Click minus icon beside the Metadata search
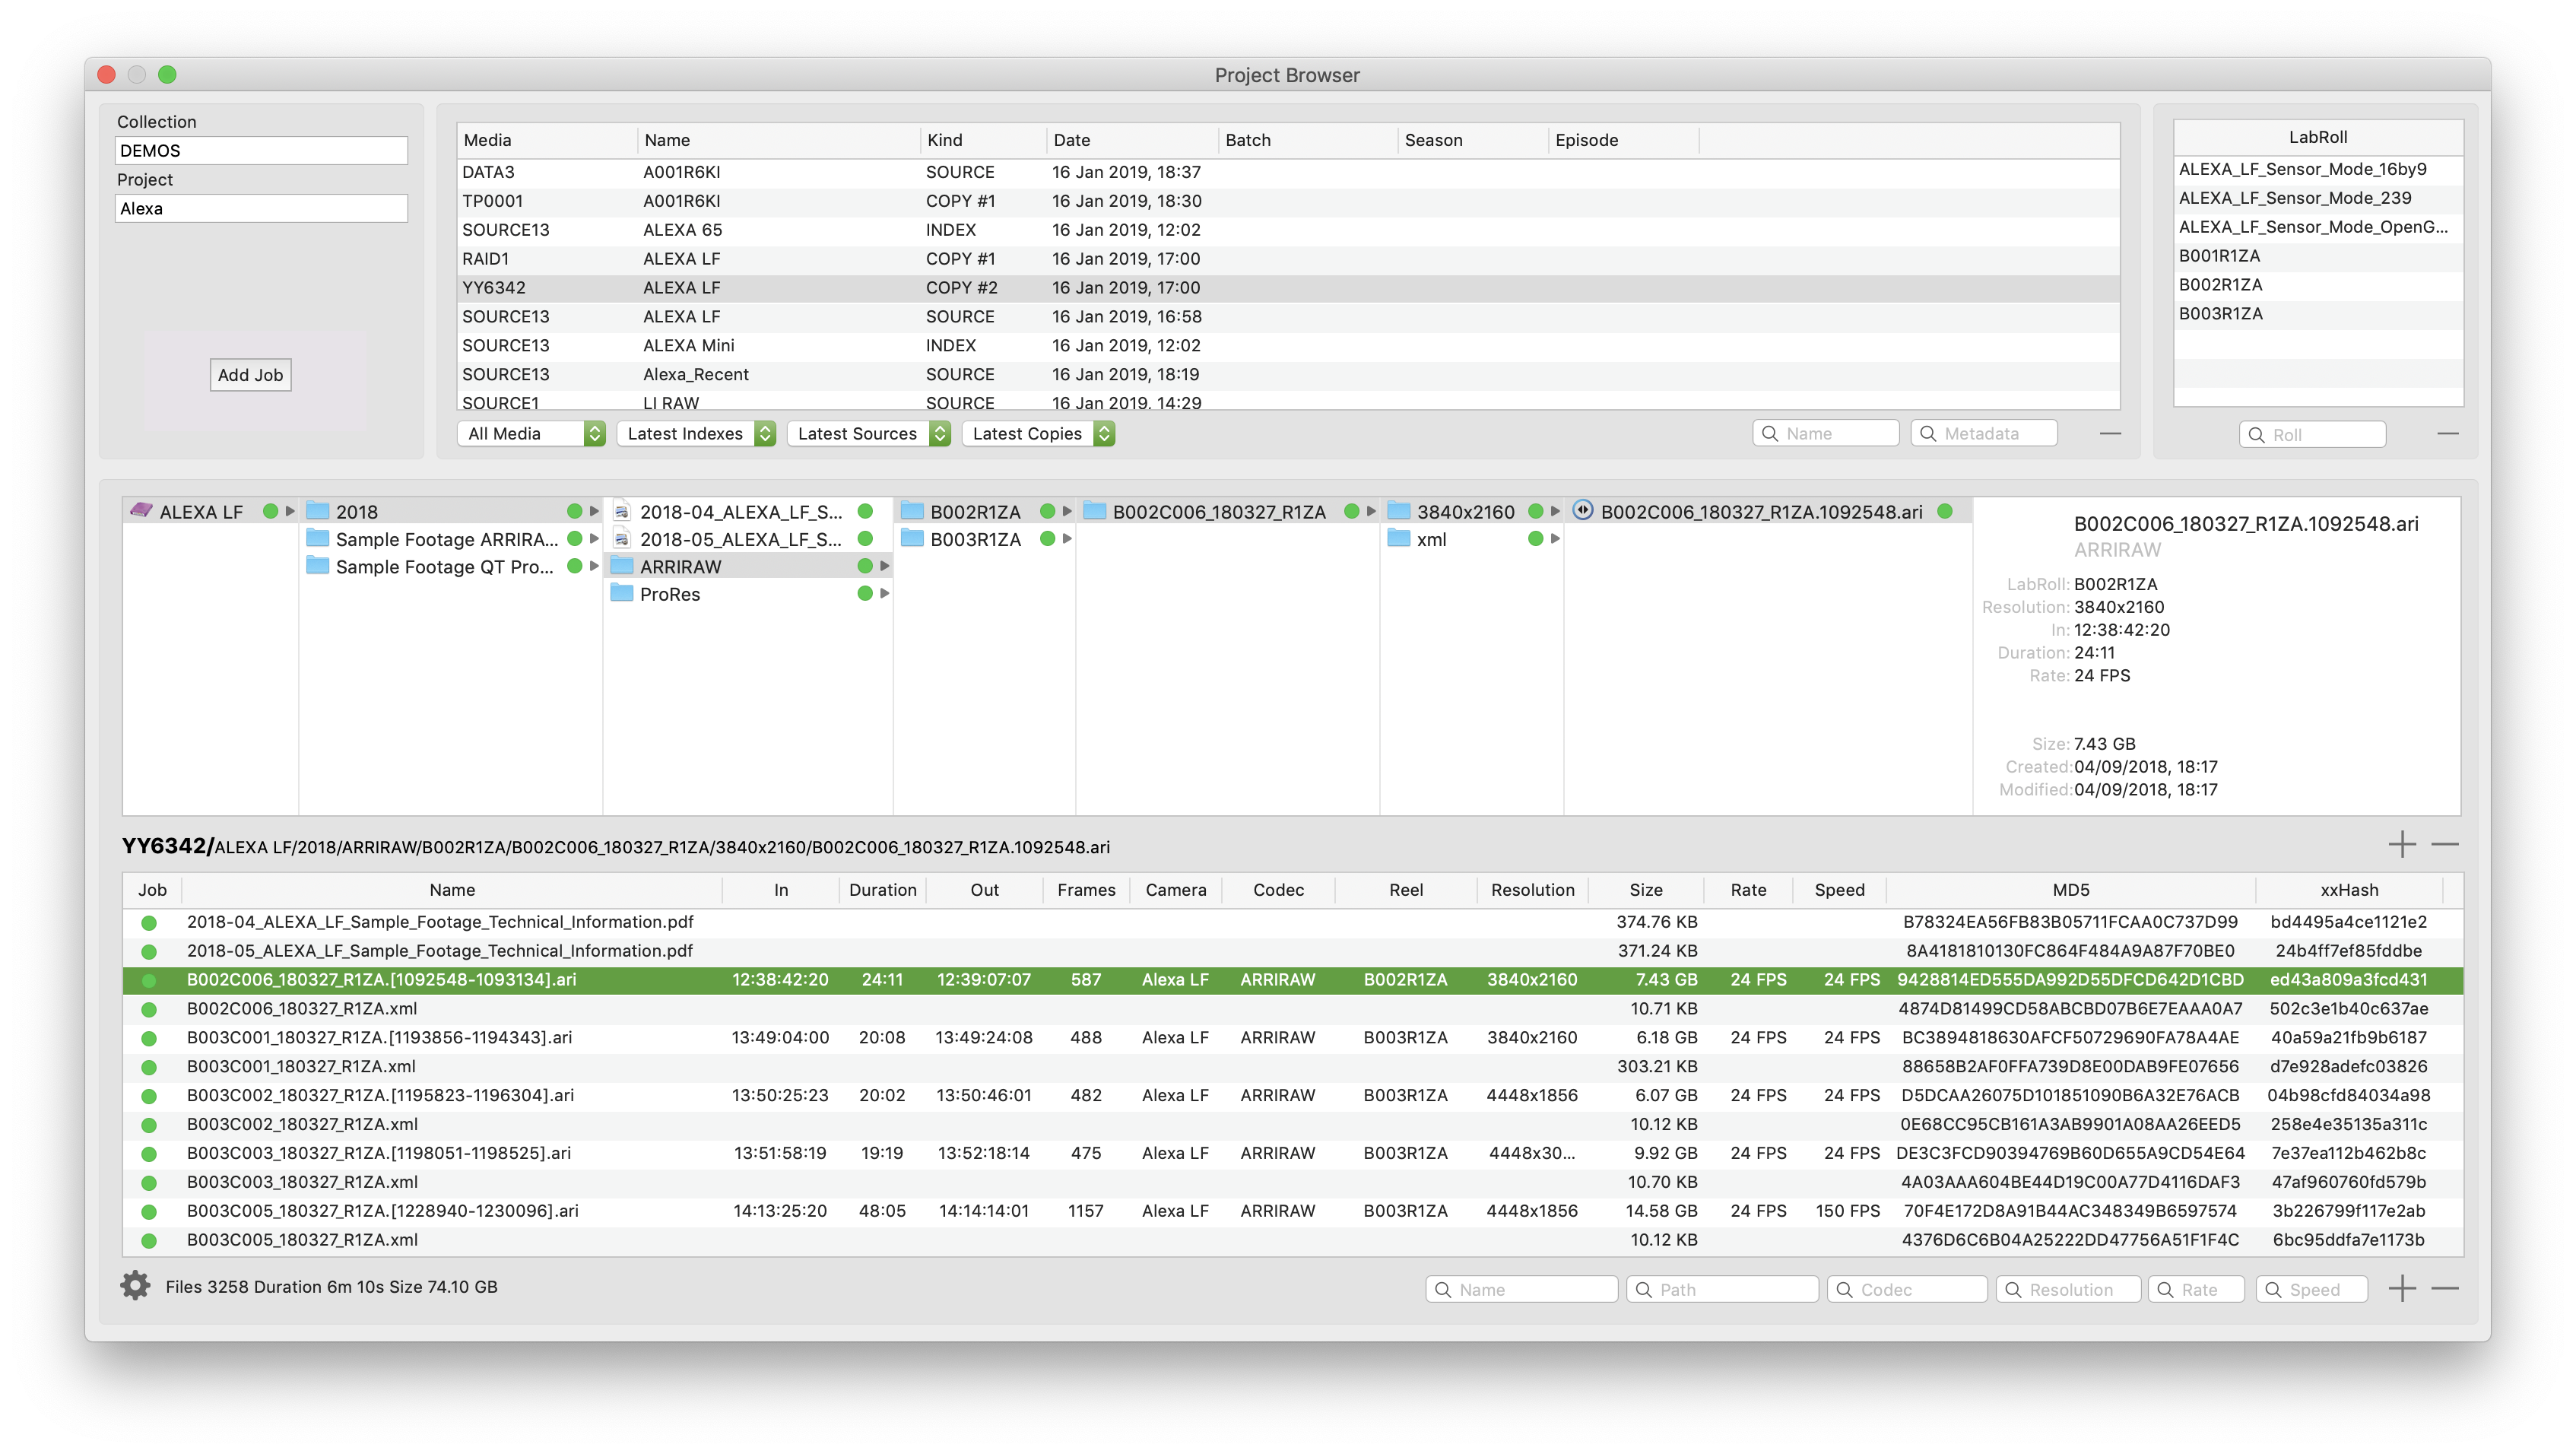This screenshot has width=2576, height=1454. [2110, 433]
